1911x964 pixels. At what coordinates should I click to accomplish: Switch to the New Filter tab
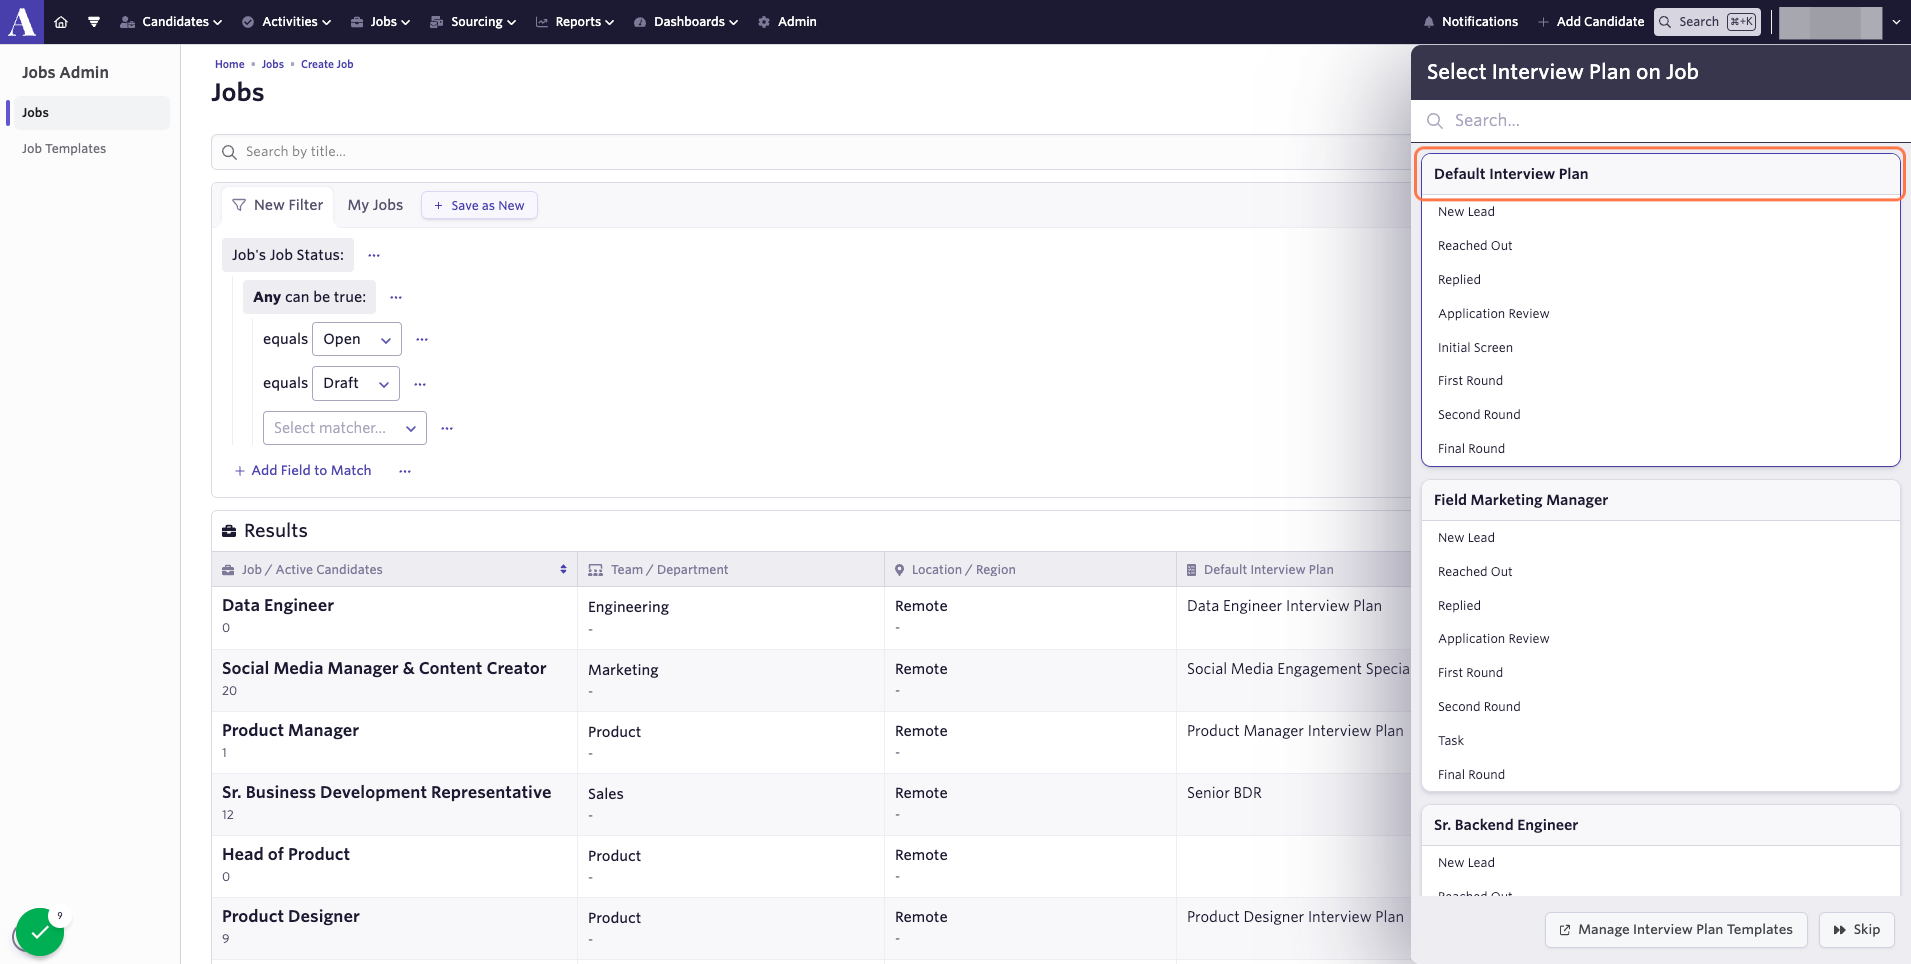click(278, 205)
